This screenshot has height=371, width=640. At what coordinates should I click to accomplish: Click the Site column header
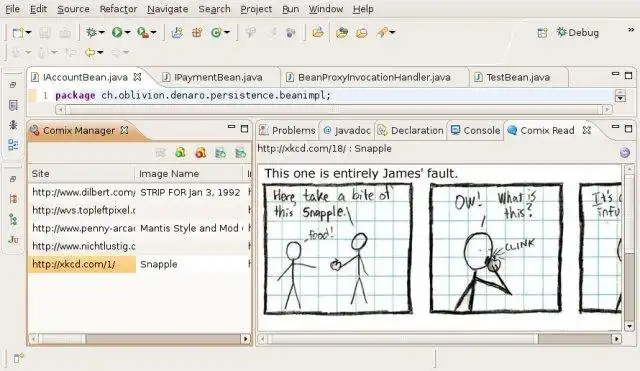click(81, 174)
